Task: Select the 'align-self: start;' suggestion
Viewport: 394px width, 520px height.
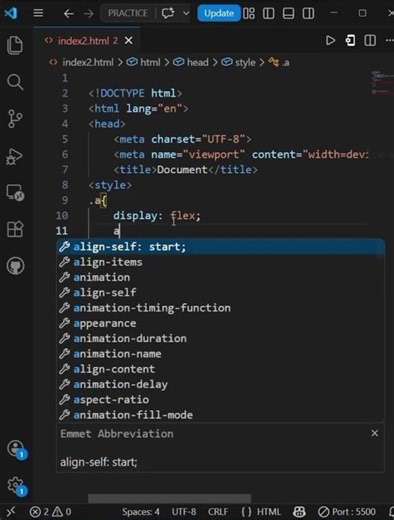Action: [221, 247]
